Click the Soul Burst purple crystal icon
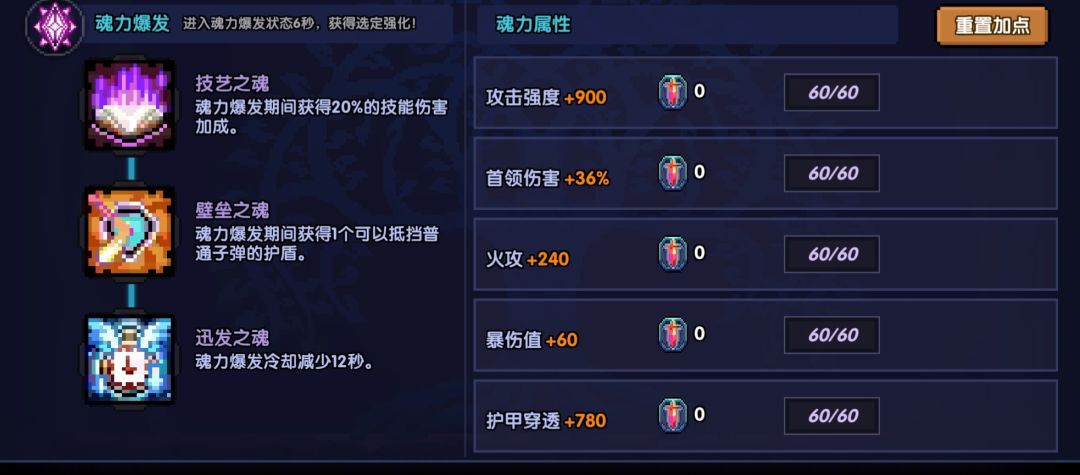This screenshot has height=475, width=1080. pos(51,23)
